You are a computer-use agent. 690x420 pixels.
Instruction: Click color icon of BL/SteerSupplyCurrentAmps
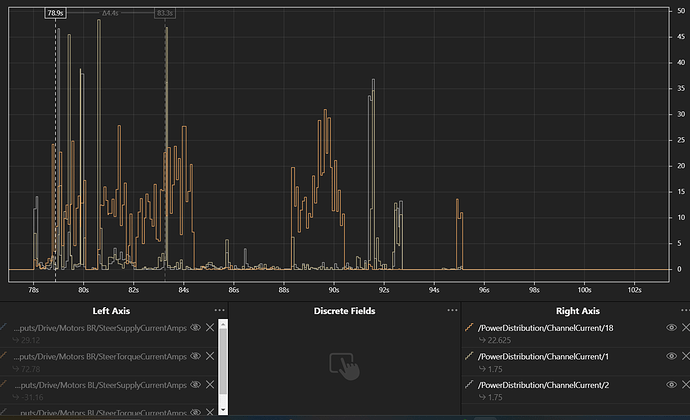click(4, 384)
